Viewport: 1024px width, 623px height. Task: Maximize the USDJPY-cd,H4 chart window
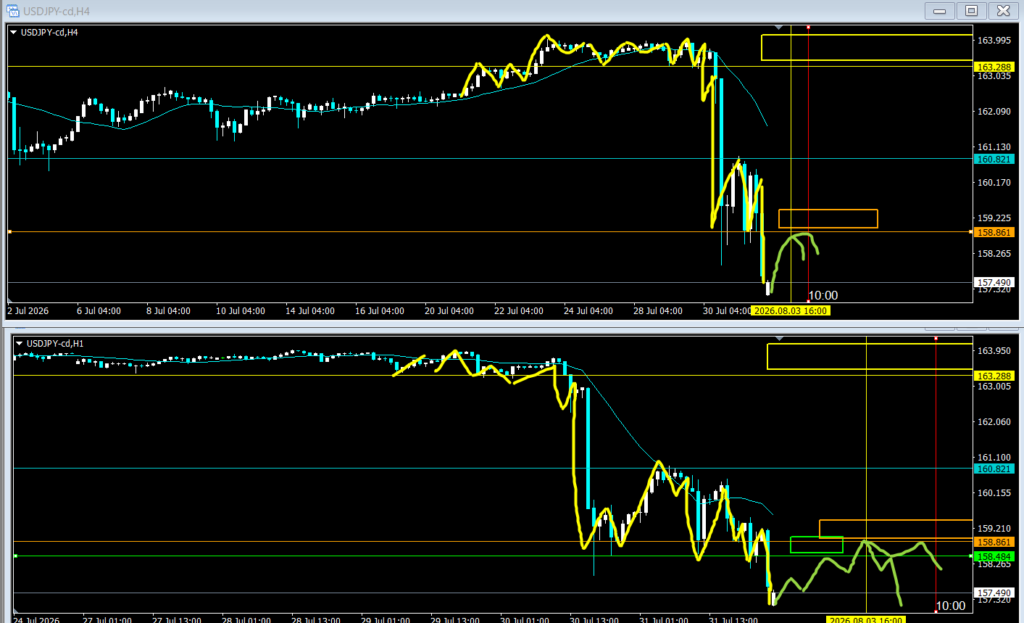pyautogui.click(x=971, y=10)
